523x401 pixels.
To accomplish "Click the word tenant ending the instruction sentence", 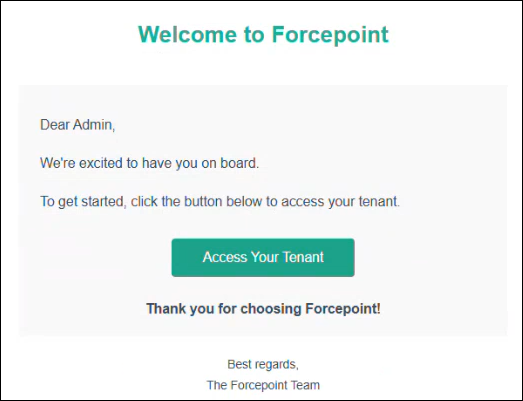I will pyautogui.click(x=379, y=202).
